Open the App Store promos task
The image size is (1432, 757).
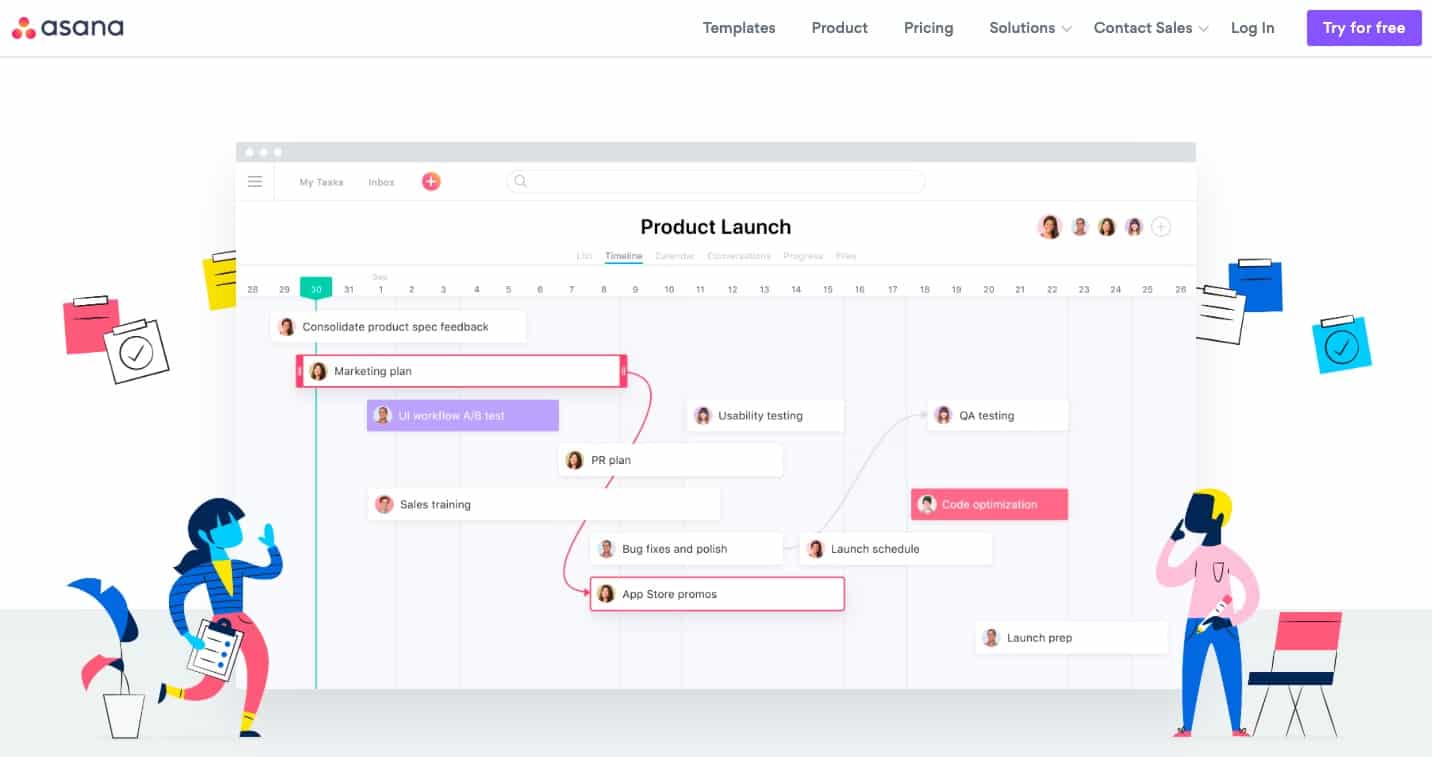point(717,594)
